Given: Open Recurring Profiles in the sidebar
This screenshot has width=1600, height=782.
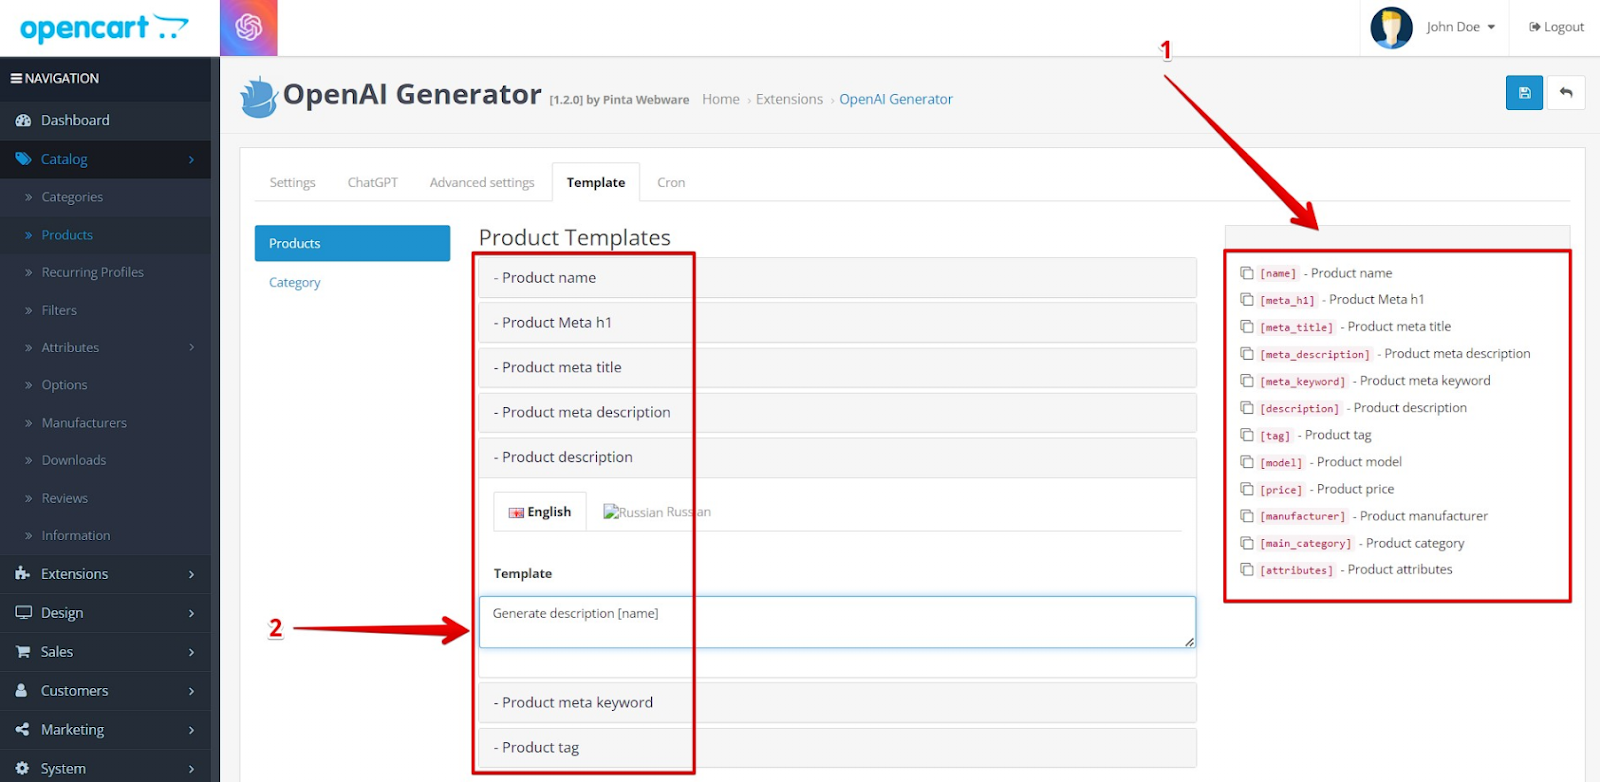Looking at the screenshot, I should (92, 272).
